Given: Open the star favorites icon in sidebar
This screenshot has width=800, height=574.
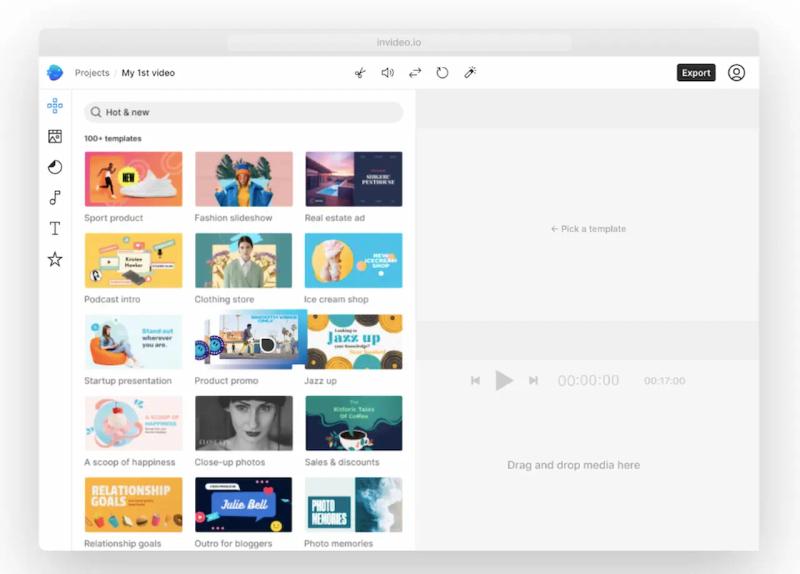Looking at the screenshot, I should (55, 259).
